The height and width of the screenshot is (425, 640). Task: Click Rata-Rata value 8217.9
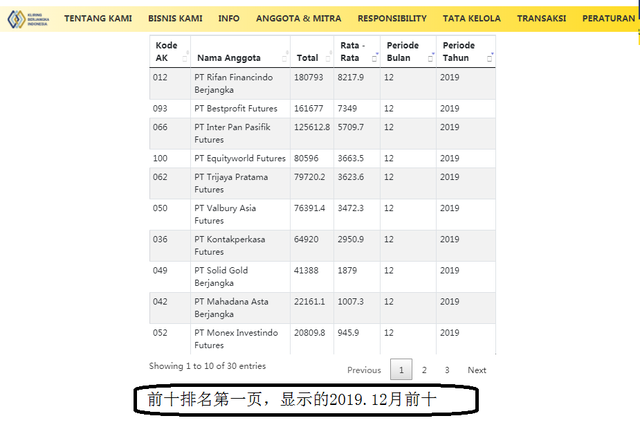[x=351, y=77]
